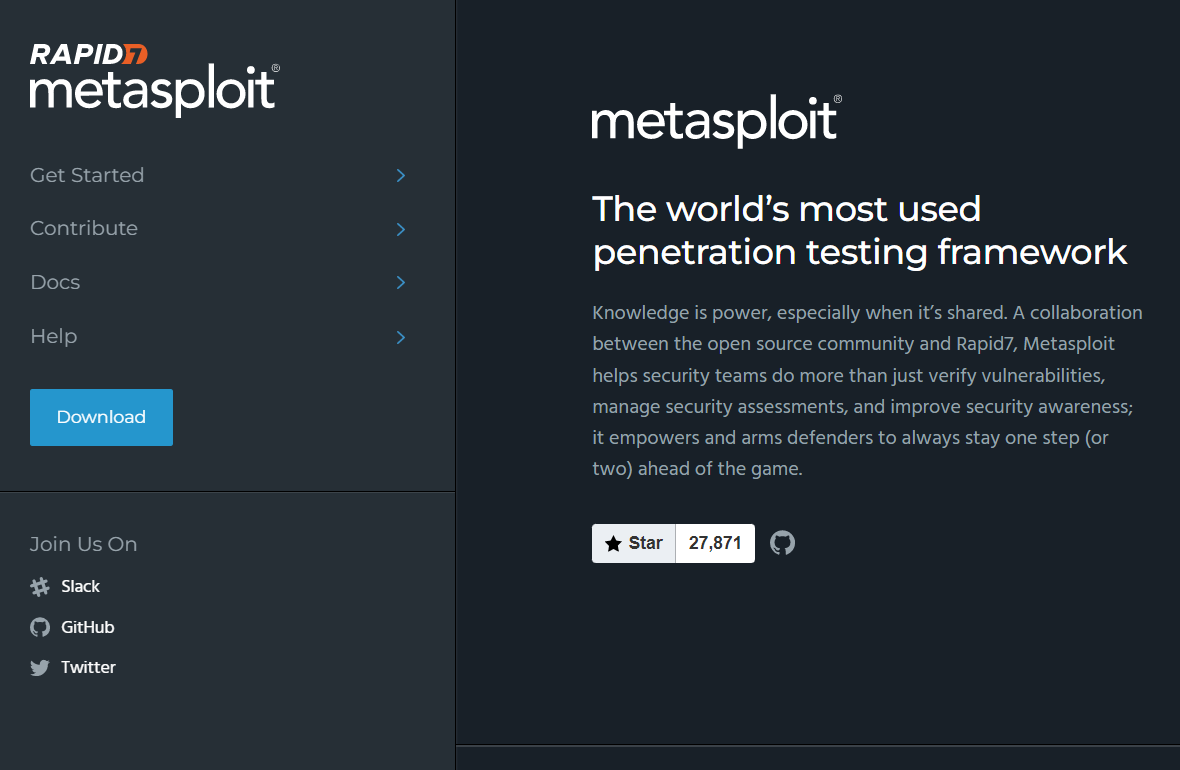Click the GitHub icon under Join Us On
Viewport: 1180px width, 770px height.
(39, 627)
